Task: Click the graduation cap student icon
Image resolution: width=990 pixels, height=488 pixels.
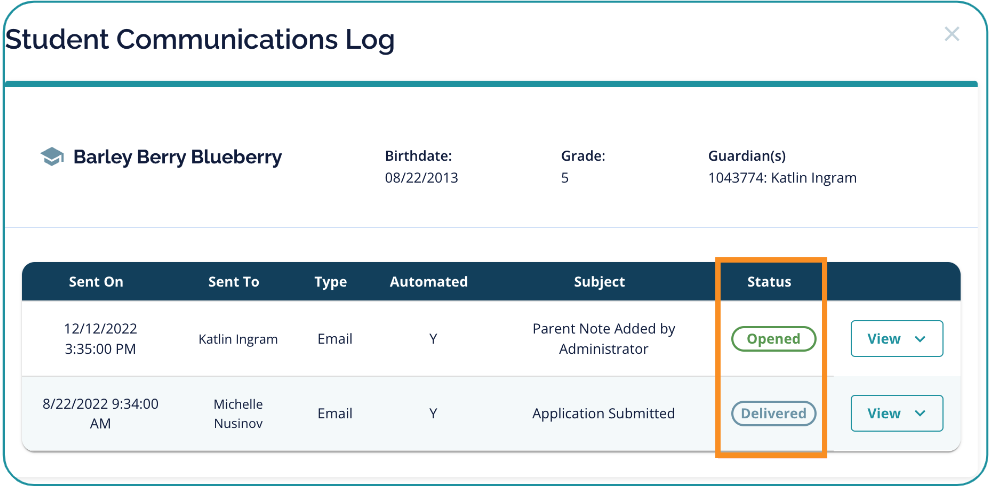Action: (52, 157)
